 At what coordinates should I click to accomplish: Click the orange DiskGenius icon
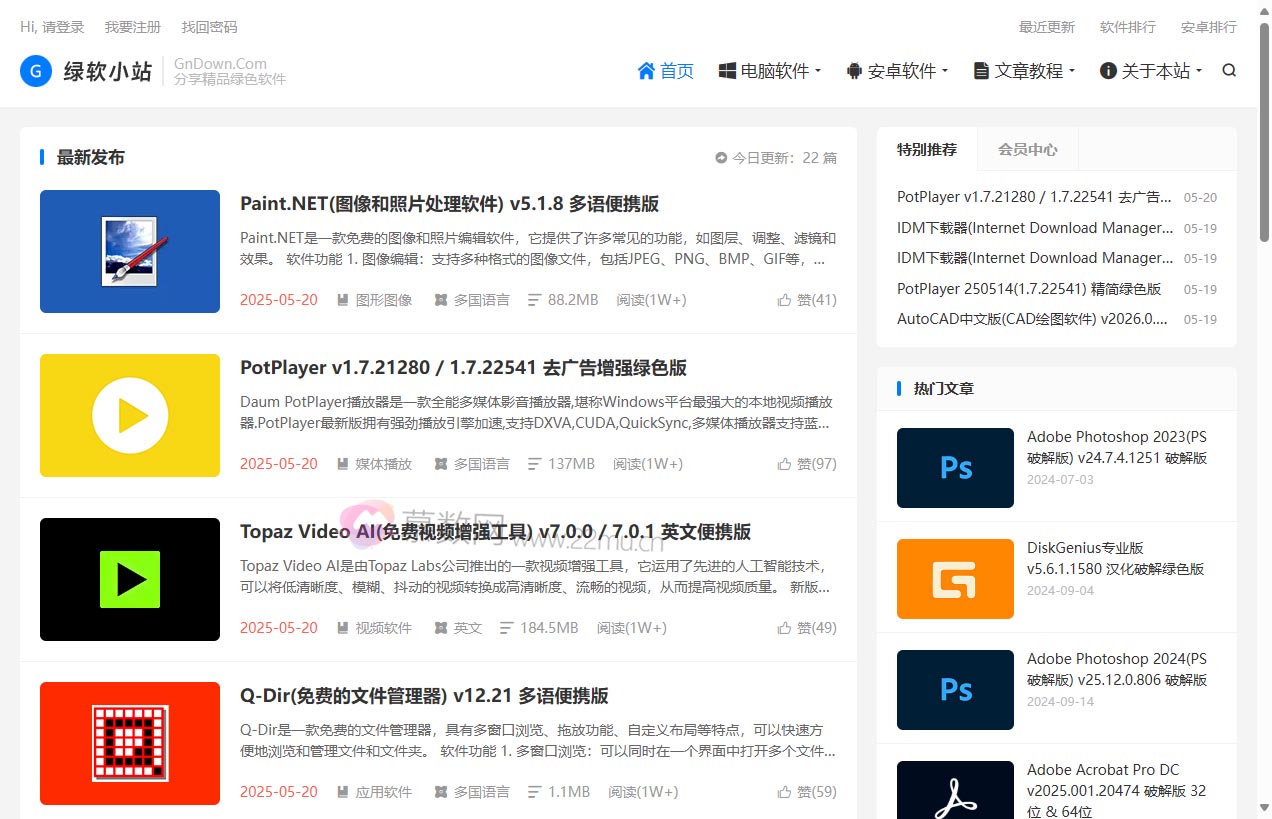954,579
